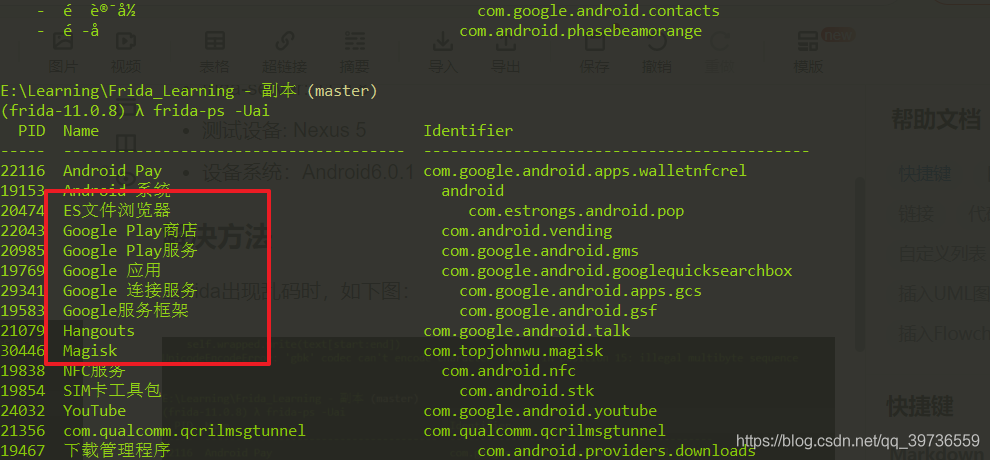990x460 pixels.
Task: Click the 'Google 应用' process name
Action: (112, 271)
